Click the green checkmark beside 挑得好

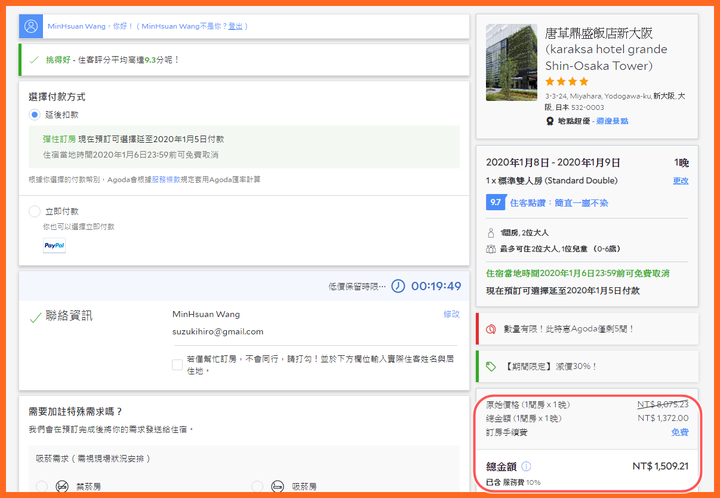pyautogui.click(x=34, y=60)
